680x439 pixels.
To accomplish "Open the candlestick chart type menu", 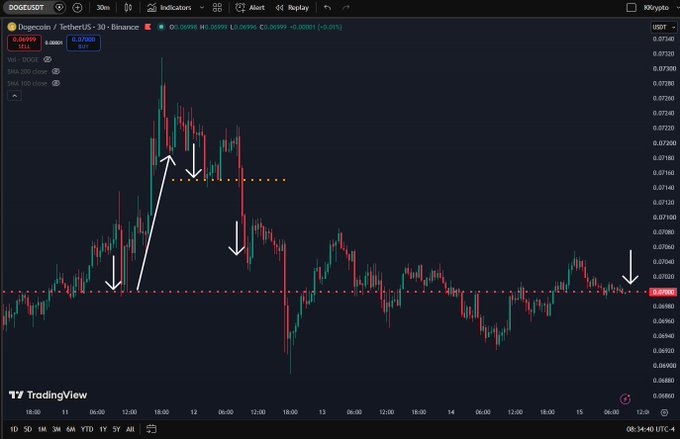I will tap(128, 7).
